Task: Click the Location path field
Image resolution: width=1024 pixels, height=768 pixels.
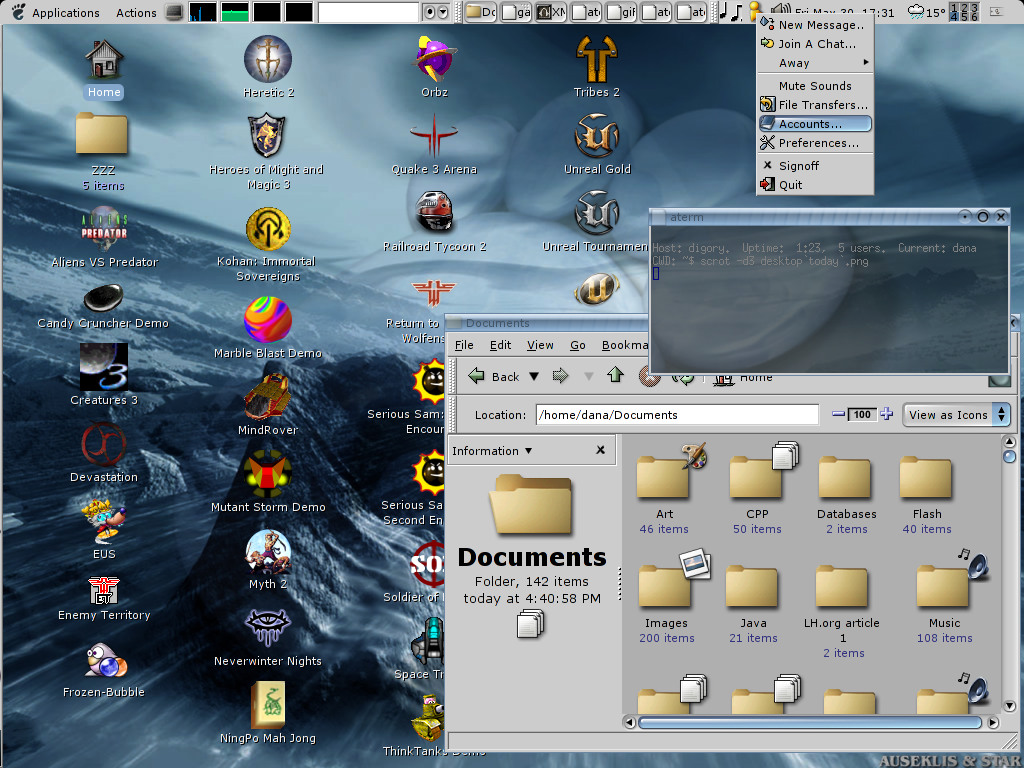Action: pos(677,415)
